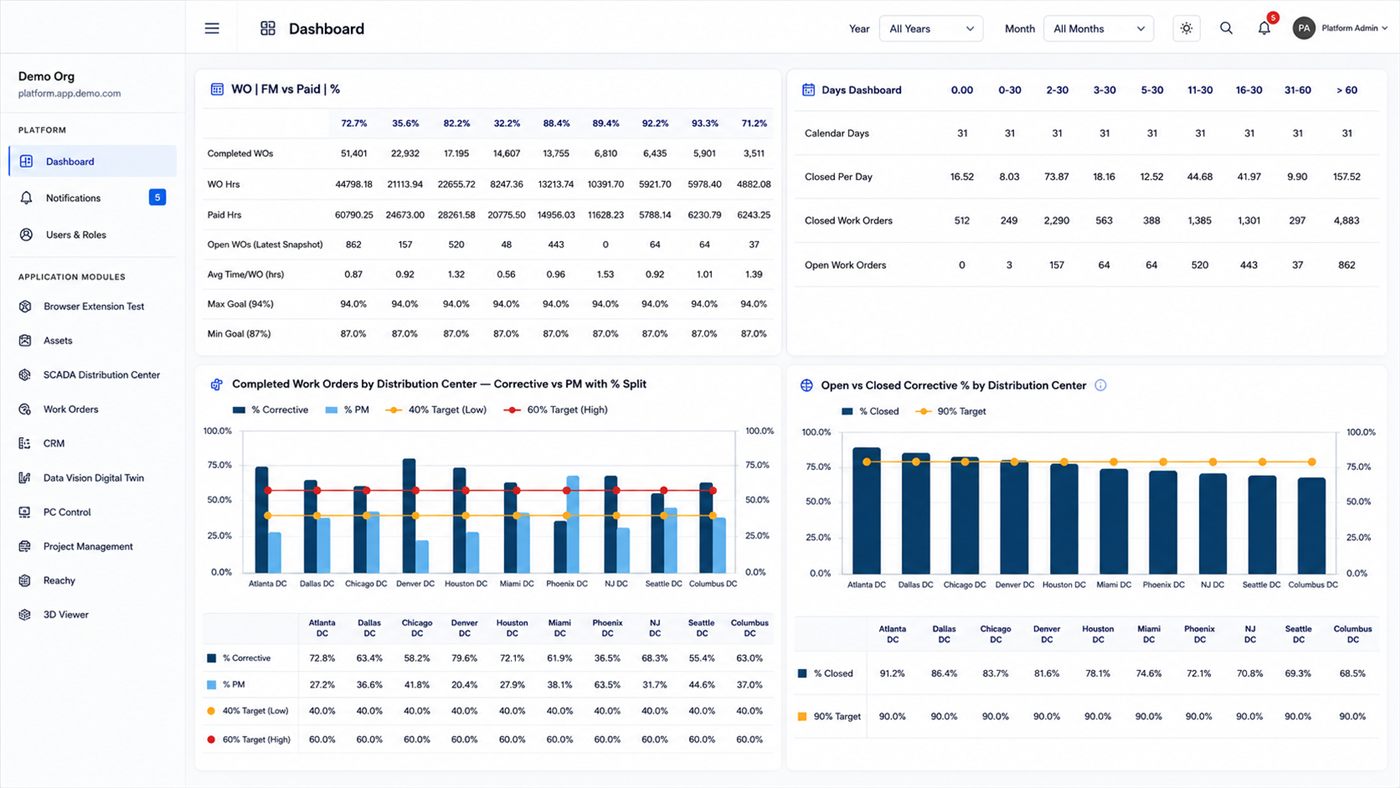Click the Reachy sidebar icon
The width and height of the screenshot is (1400, 788).
(25, 580)
